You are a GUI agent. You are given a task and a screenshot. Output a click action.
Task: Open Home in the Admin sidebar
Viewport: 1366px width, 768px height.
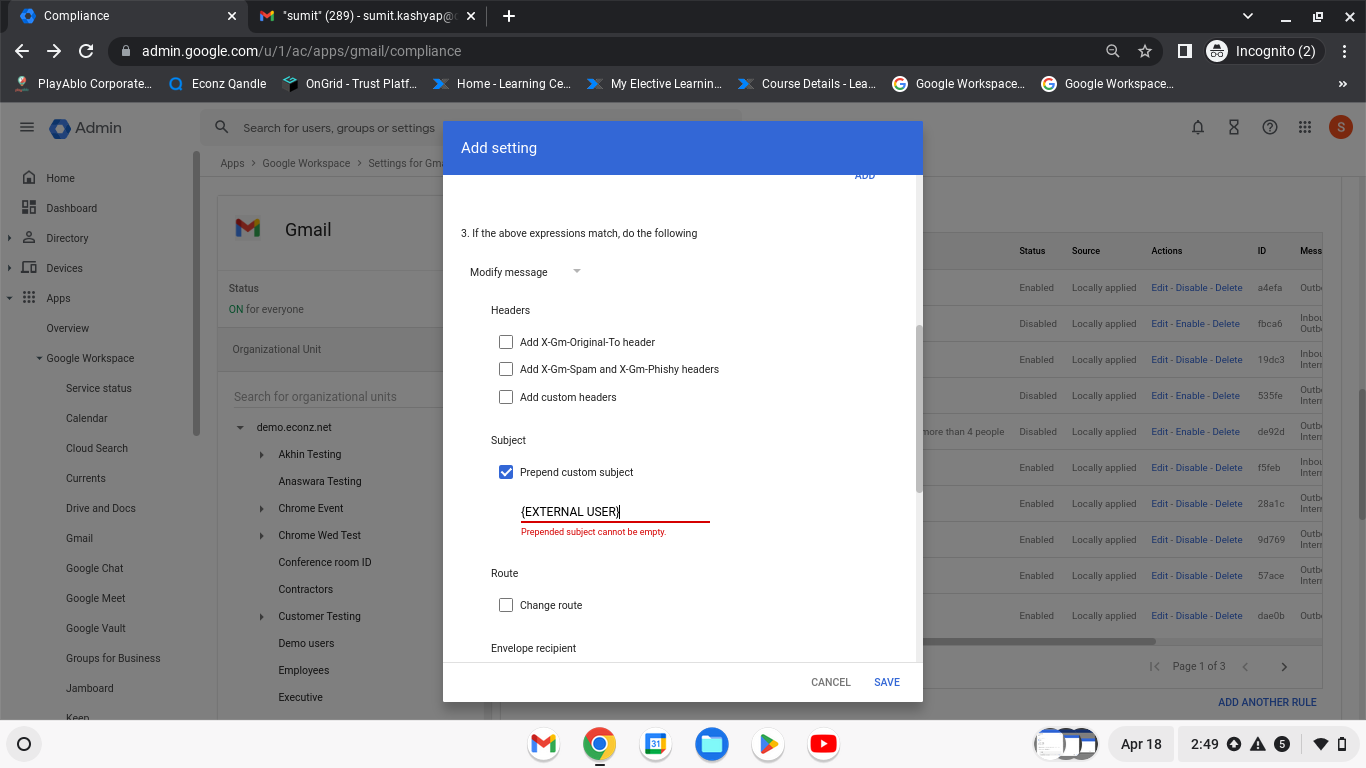pyautogui.click(x=60, y=178)
